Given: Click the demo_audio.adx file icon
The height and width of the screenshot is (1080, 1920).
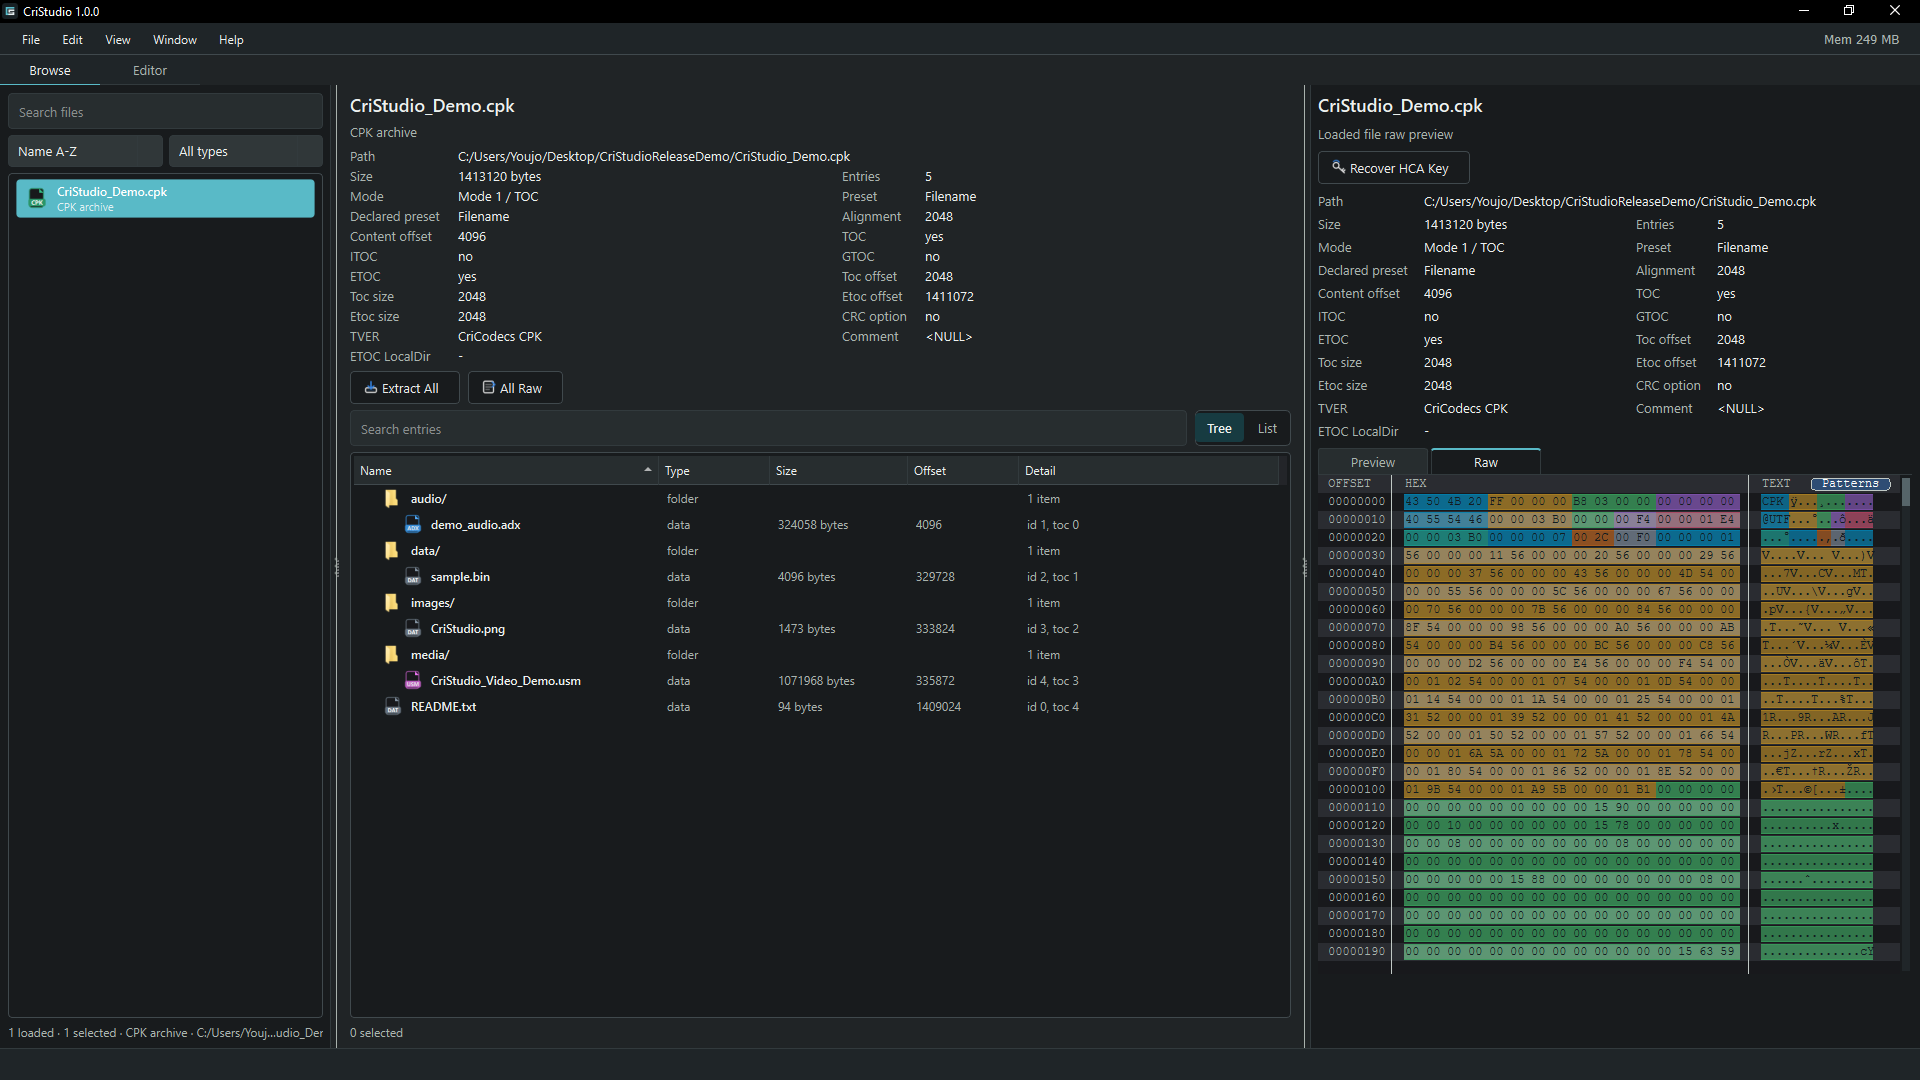Looking at the screenshot, I should [x=413, y=524].
